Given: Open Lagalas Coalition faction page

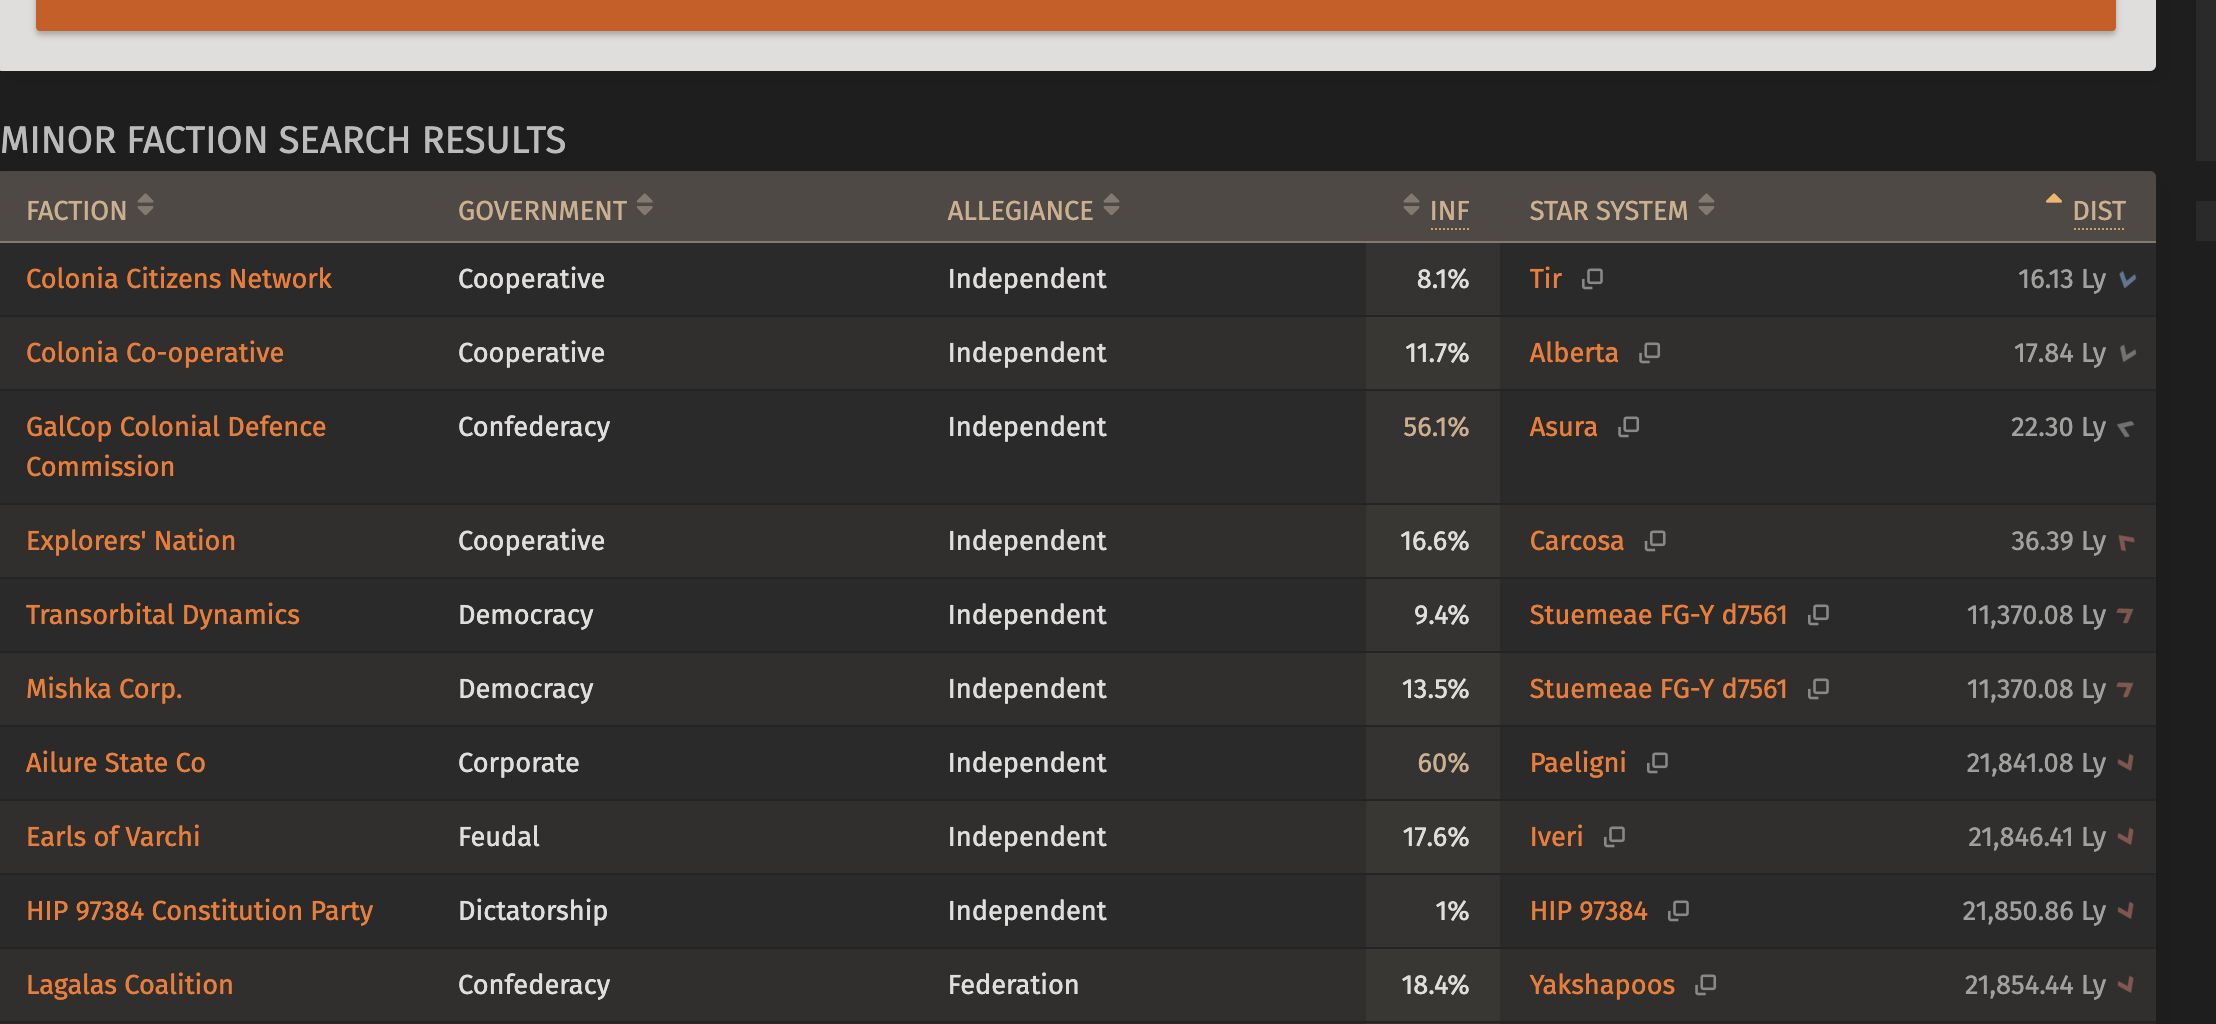Looking at the screenshot, I should (130, 985).
